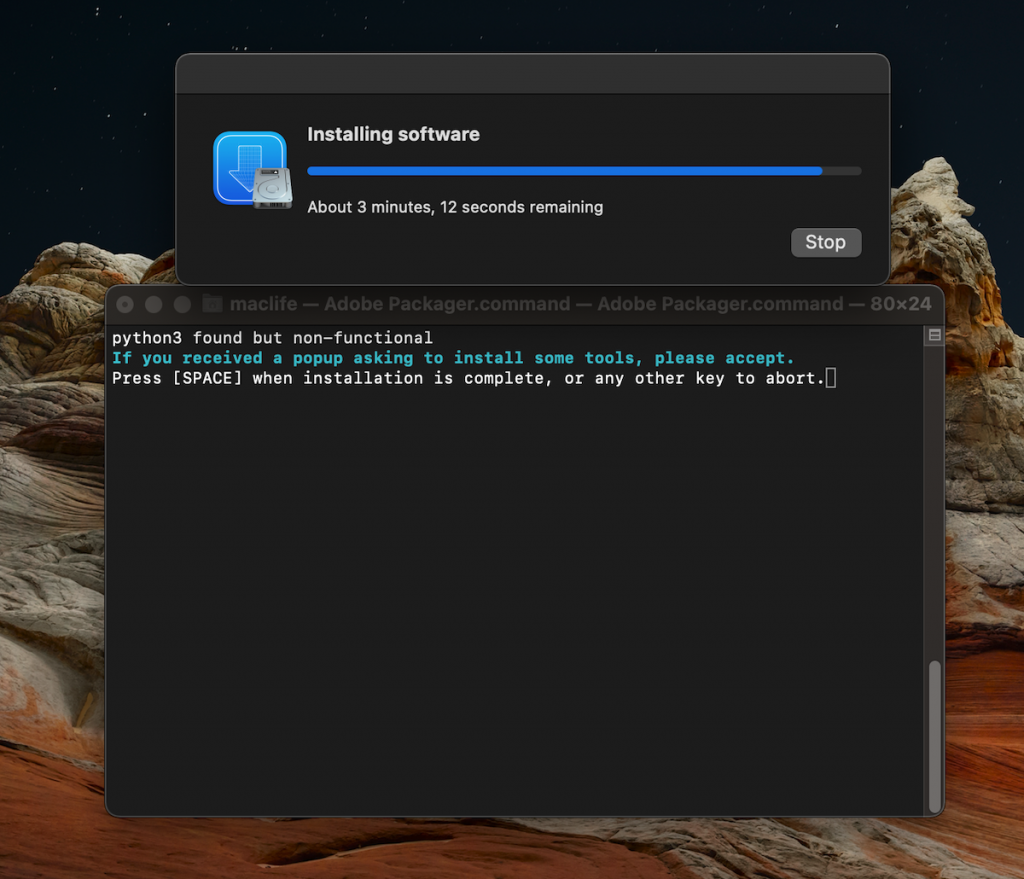The height and width of the screenshot is (879, 1024).
Task: Click the terminal cursor block
Action: coord(831,378)
